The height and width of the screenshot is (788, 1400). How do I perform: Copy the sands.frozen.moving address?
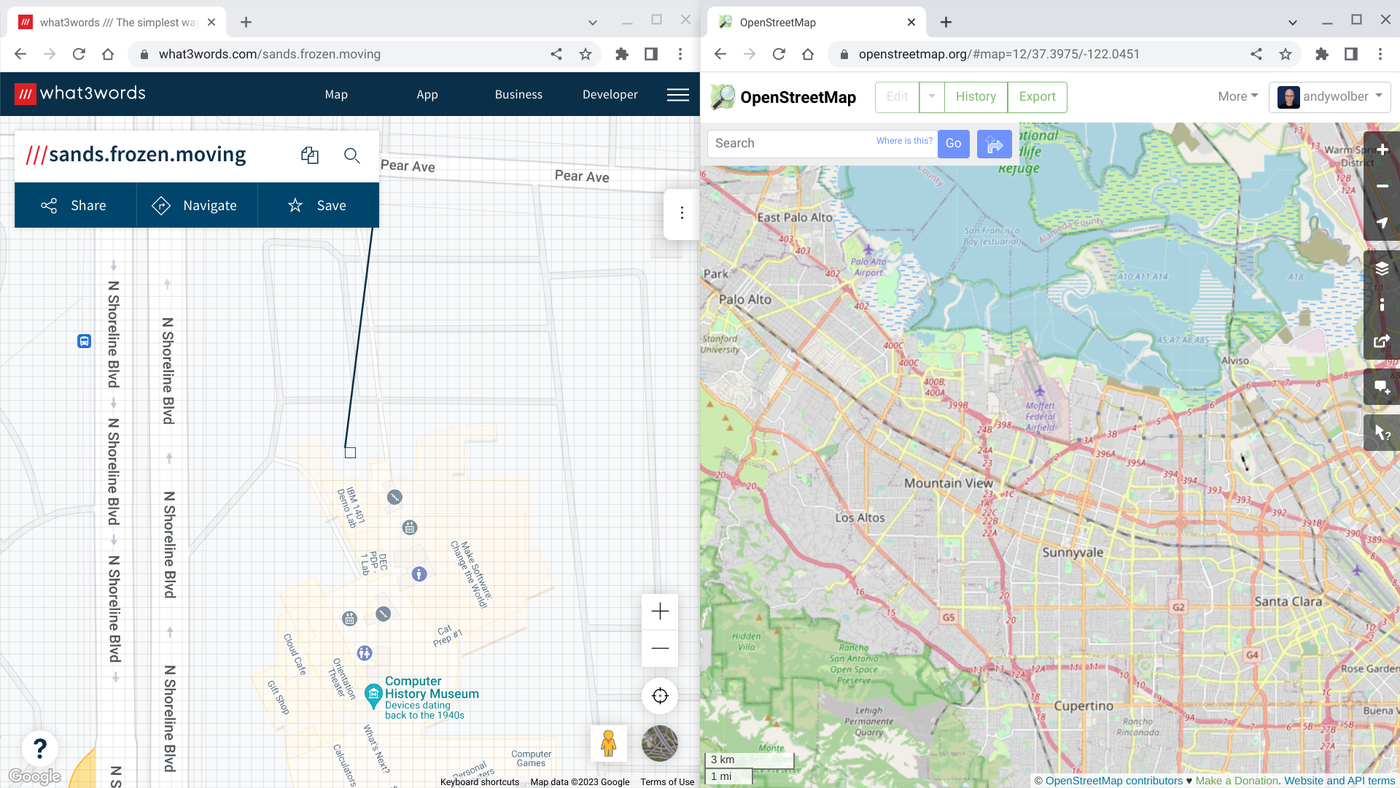pos(309,155)
